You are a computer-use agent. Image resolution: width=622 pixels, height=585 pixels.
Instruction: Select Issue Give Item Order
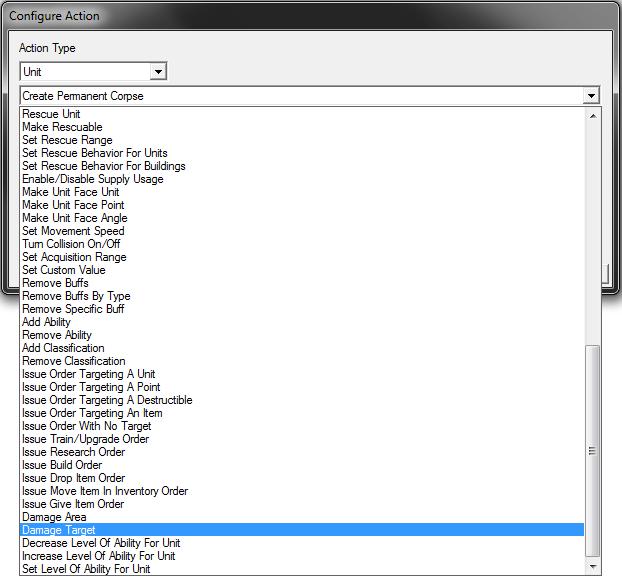coord(302,504)
